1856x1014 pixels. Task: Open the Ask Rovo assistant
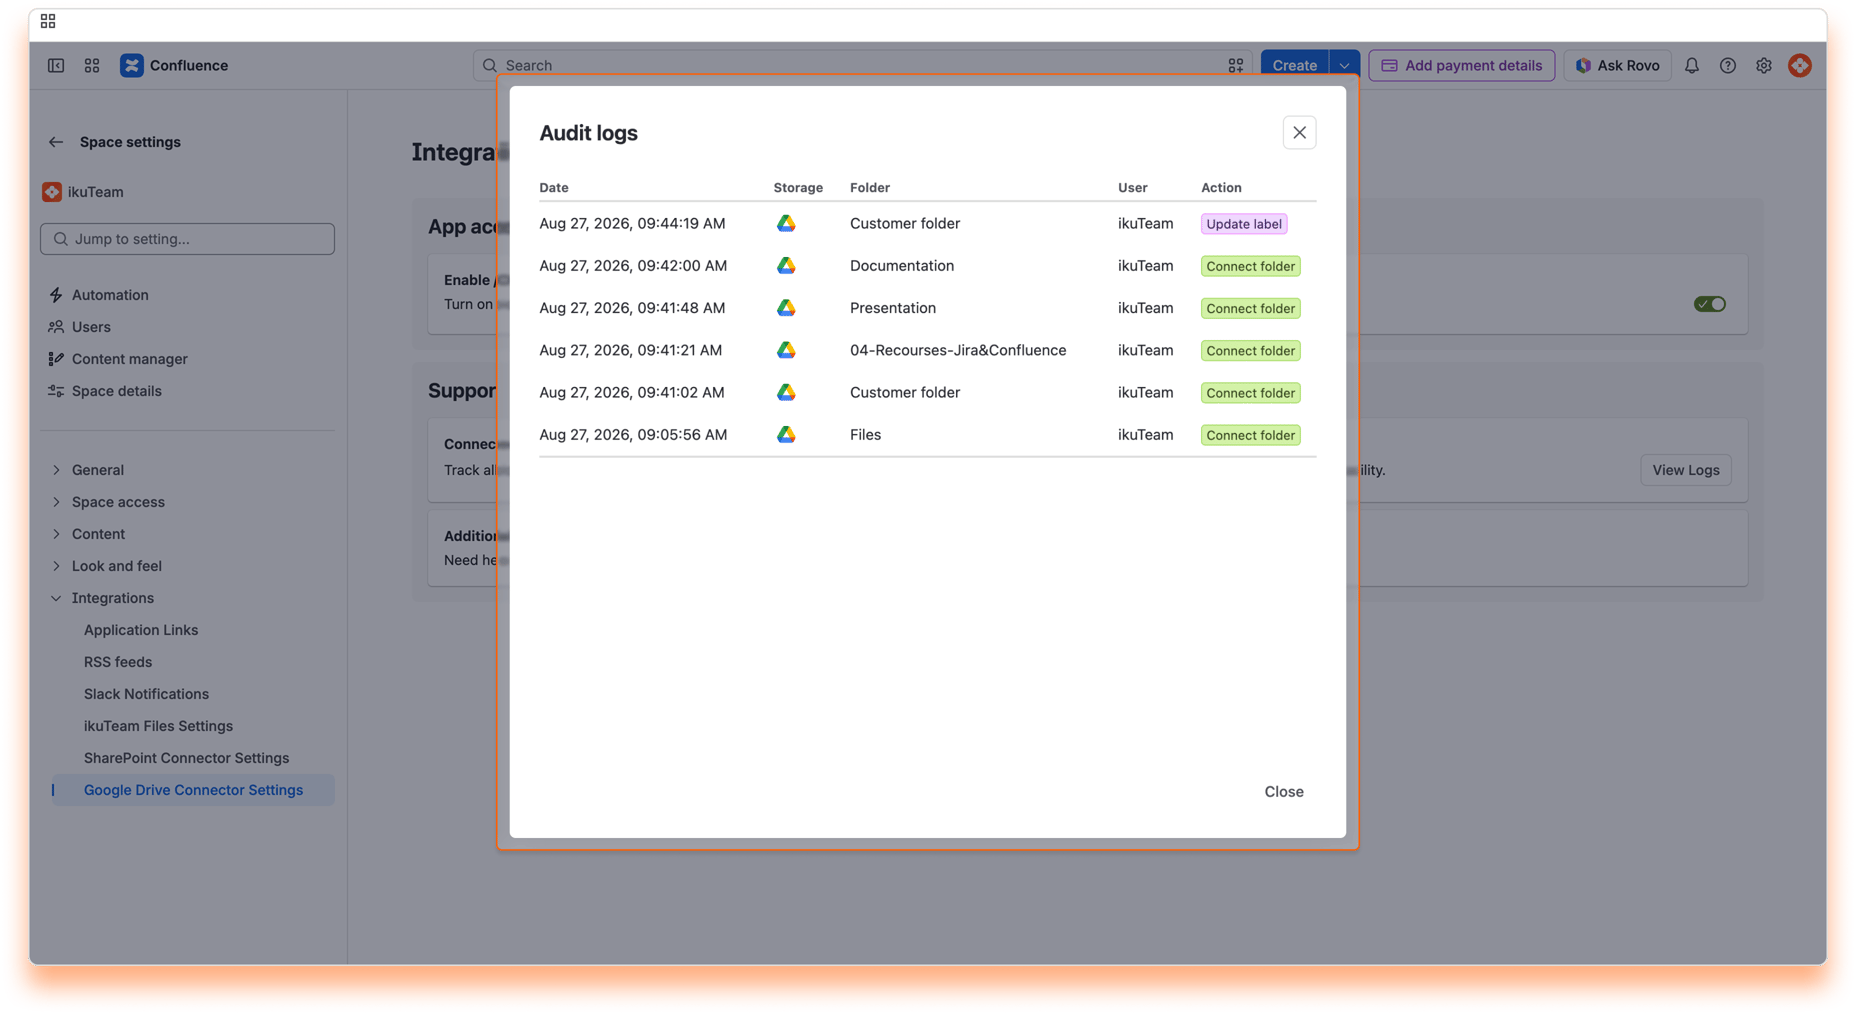[x=1617, y=66]
